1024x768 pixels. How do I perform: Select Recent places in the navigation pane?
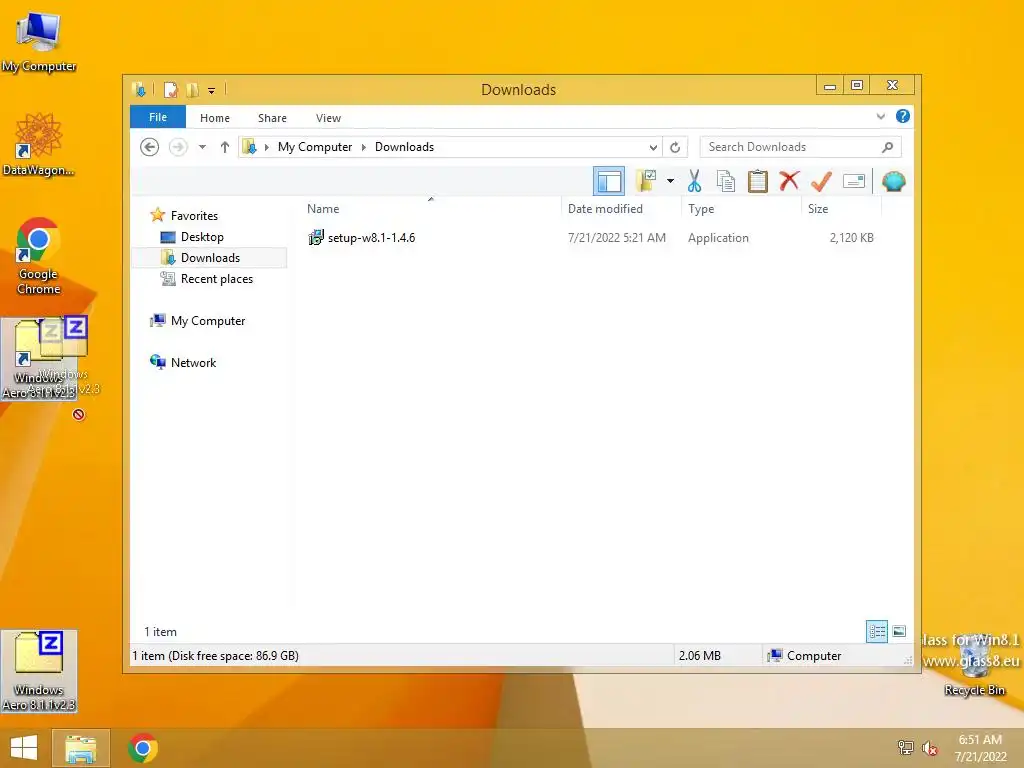coord(216,279)
